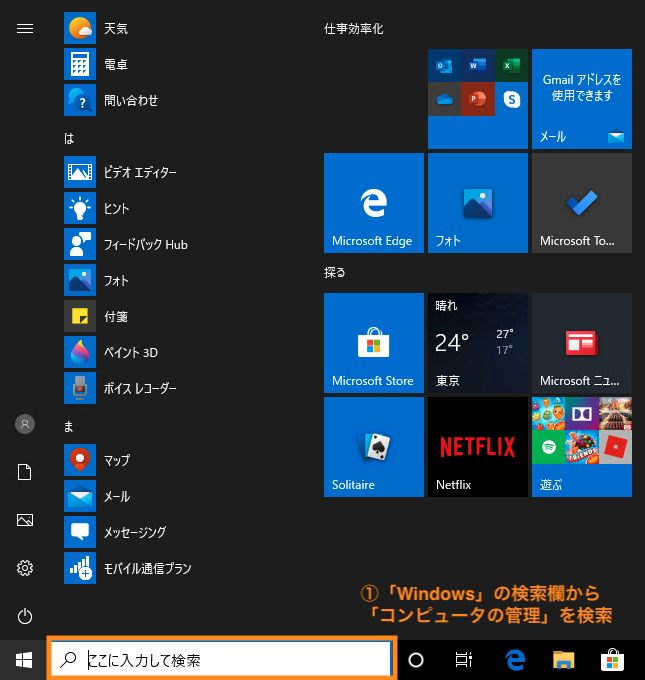Image resolution: width=645 pixels, height=680 pixels.
Task: Open Skype in the Office tile folder
Action: point(511,99)
